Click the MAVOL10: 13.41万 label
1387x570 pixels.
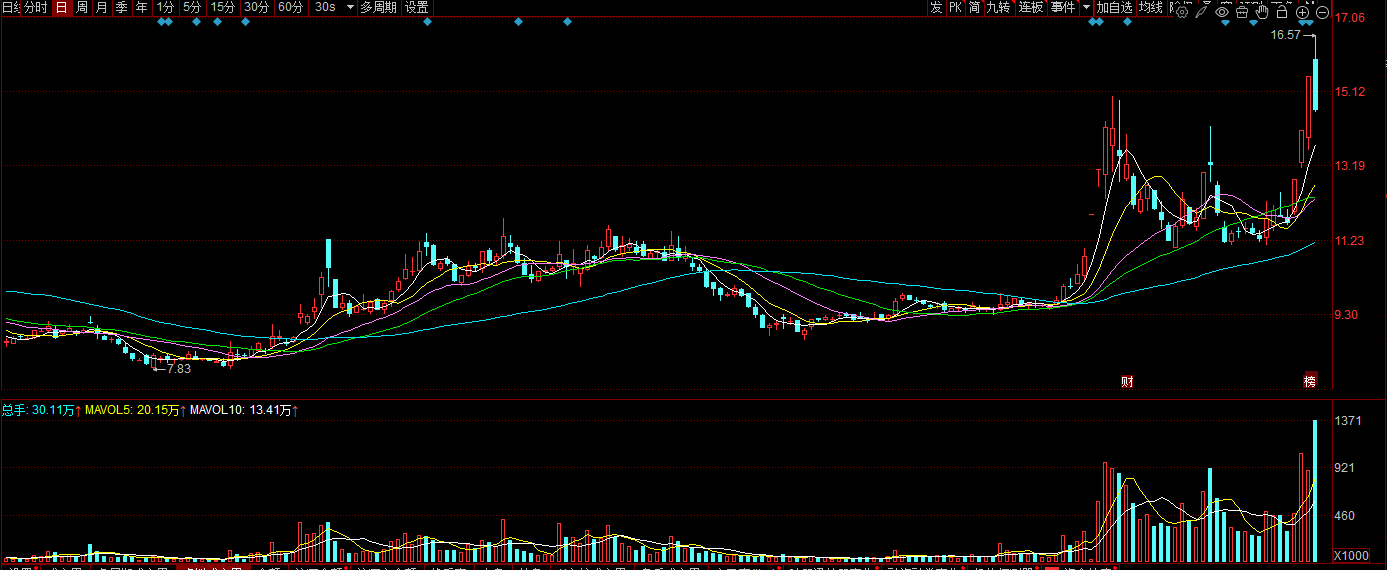241,410
